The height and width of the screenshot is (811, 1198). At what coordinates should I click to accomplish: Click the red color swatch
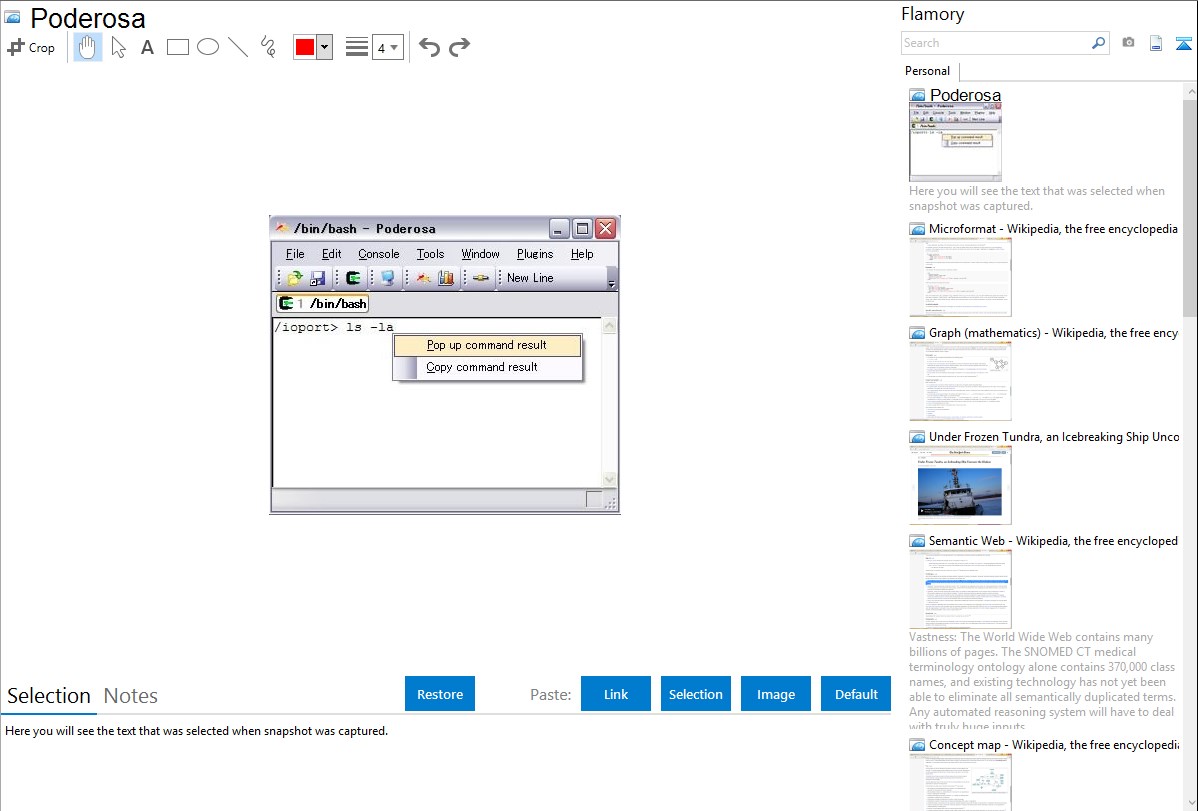pos(305,47)
